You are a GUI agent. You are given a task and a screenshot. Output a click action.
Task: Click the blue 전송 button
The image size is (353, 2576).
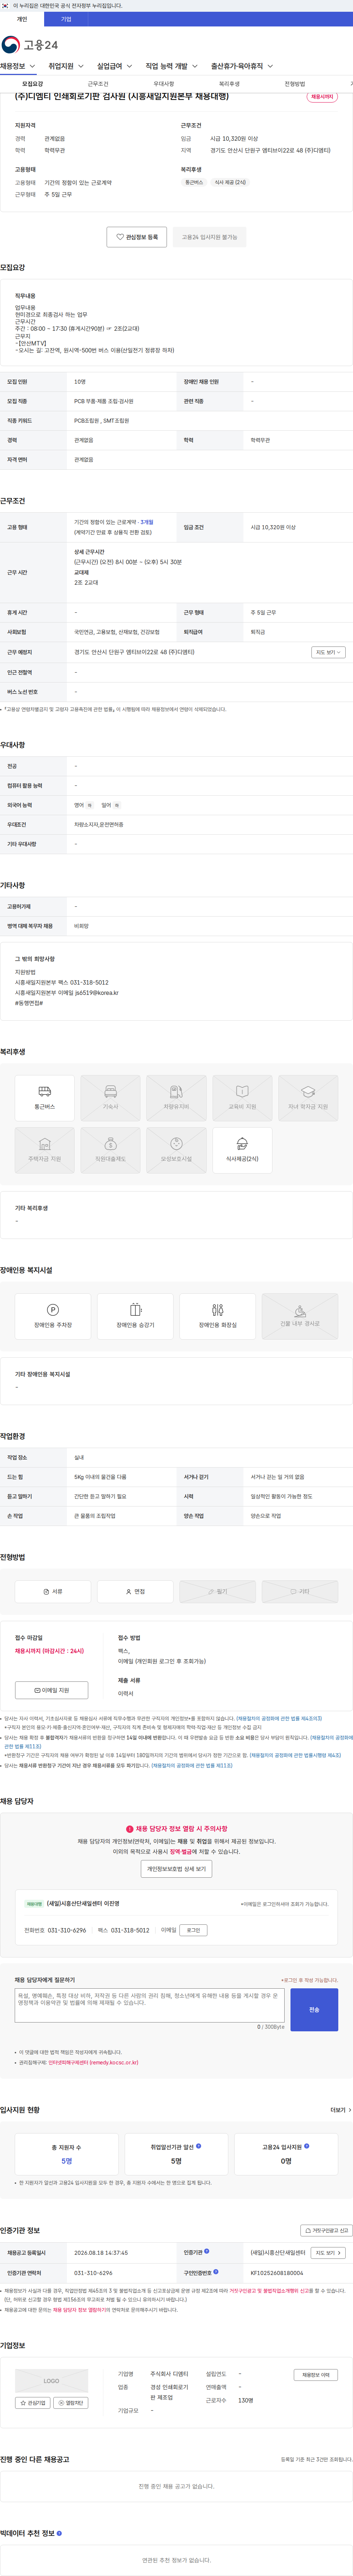(x=314, y=2010)
